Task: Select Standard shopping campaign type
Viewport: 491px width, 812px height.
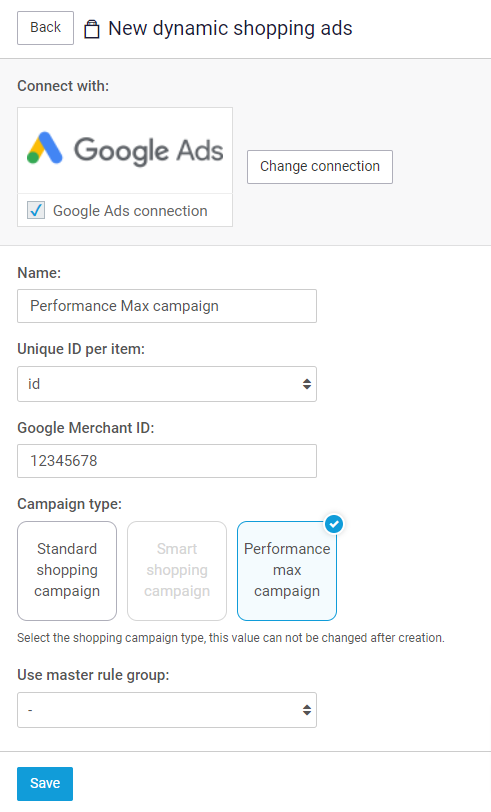Action: coord(67,571)
